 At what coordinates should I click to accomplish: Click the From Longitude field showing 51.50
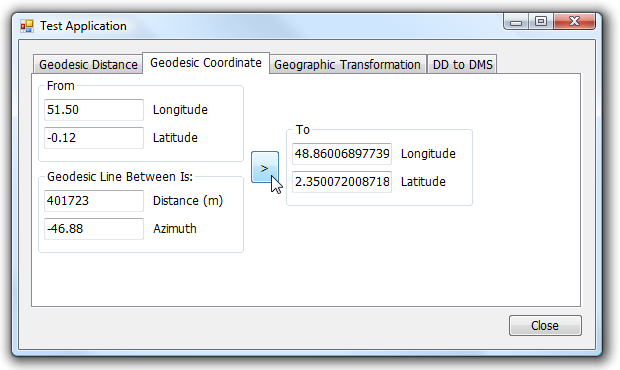coord(94,110)
